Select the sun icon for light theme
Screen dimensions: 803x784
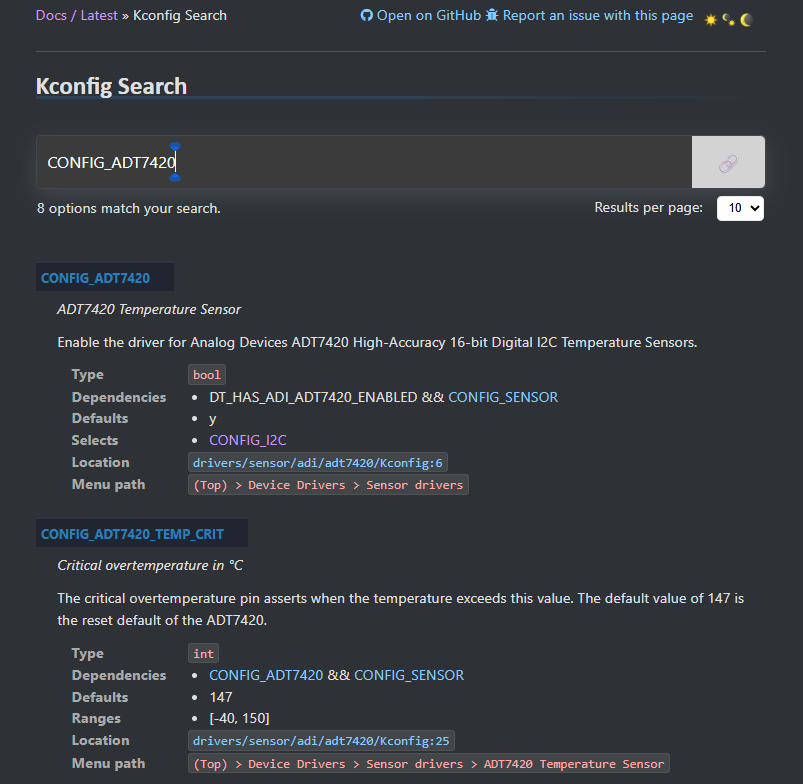click(711, 18)
